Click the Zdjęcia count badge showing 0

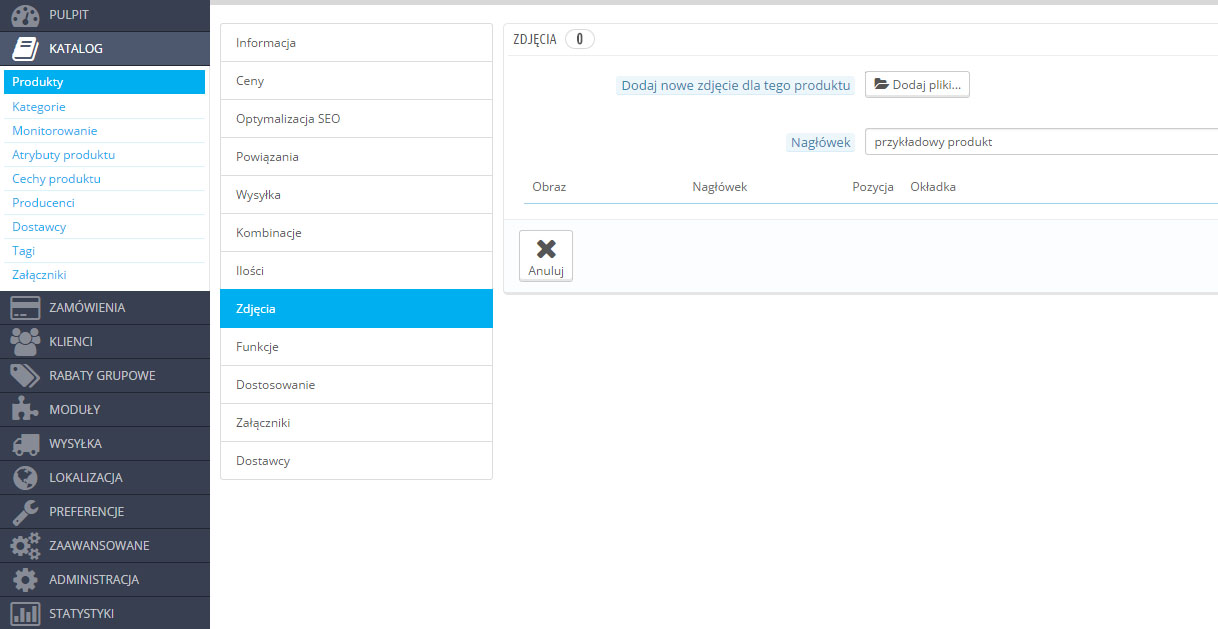pyautogui.click(x=580, y=40)
